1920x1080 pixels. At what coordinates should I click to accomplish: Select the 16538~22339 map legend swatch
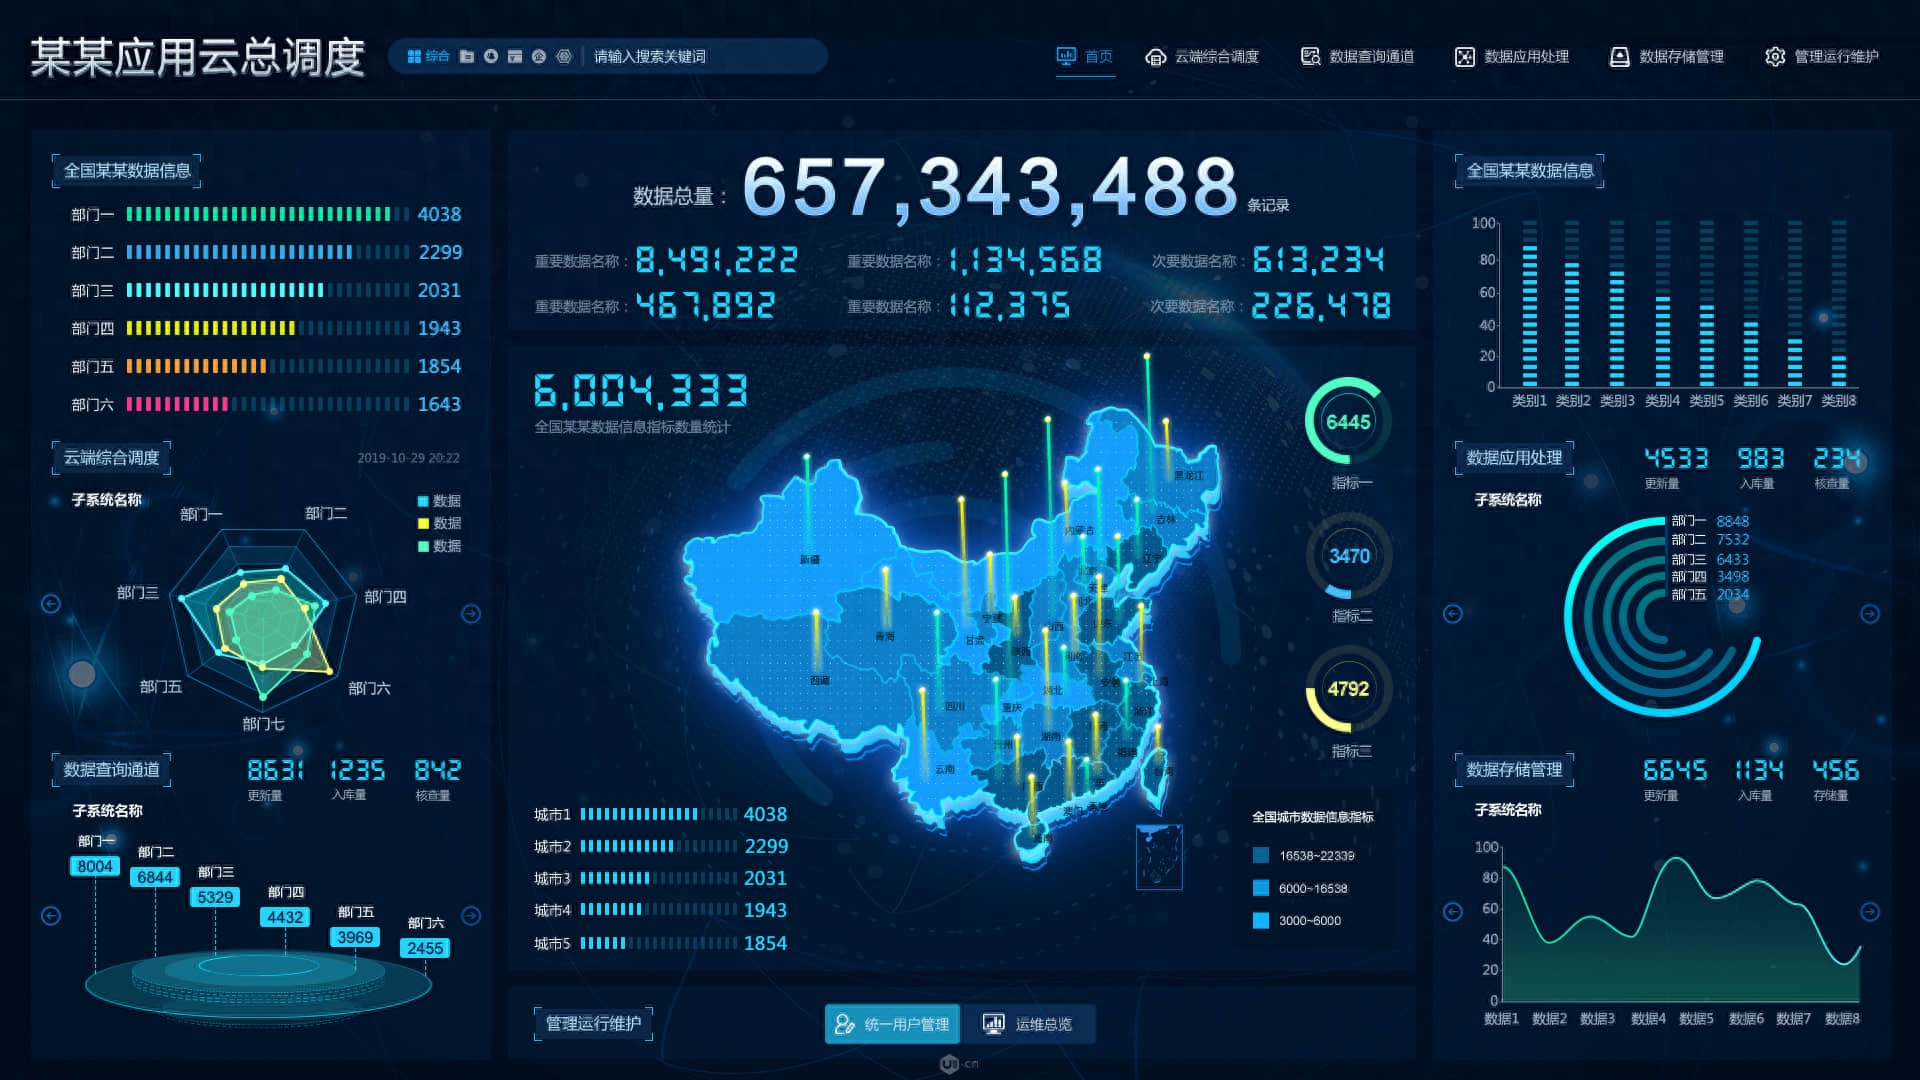[x=1261, y=856]
